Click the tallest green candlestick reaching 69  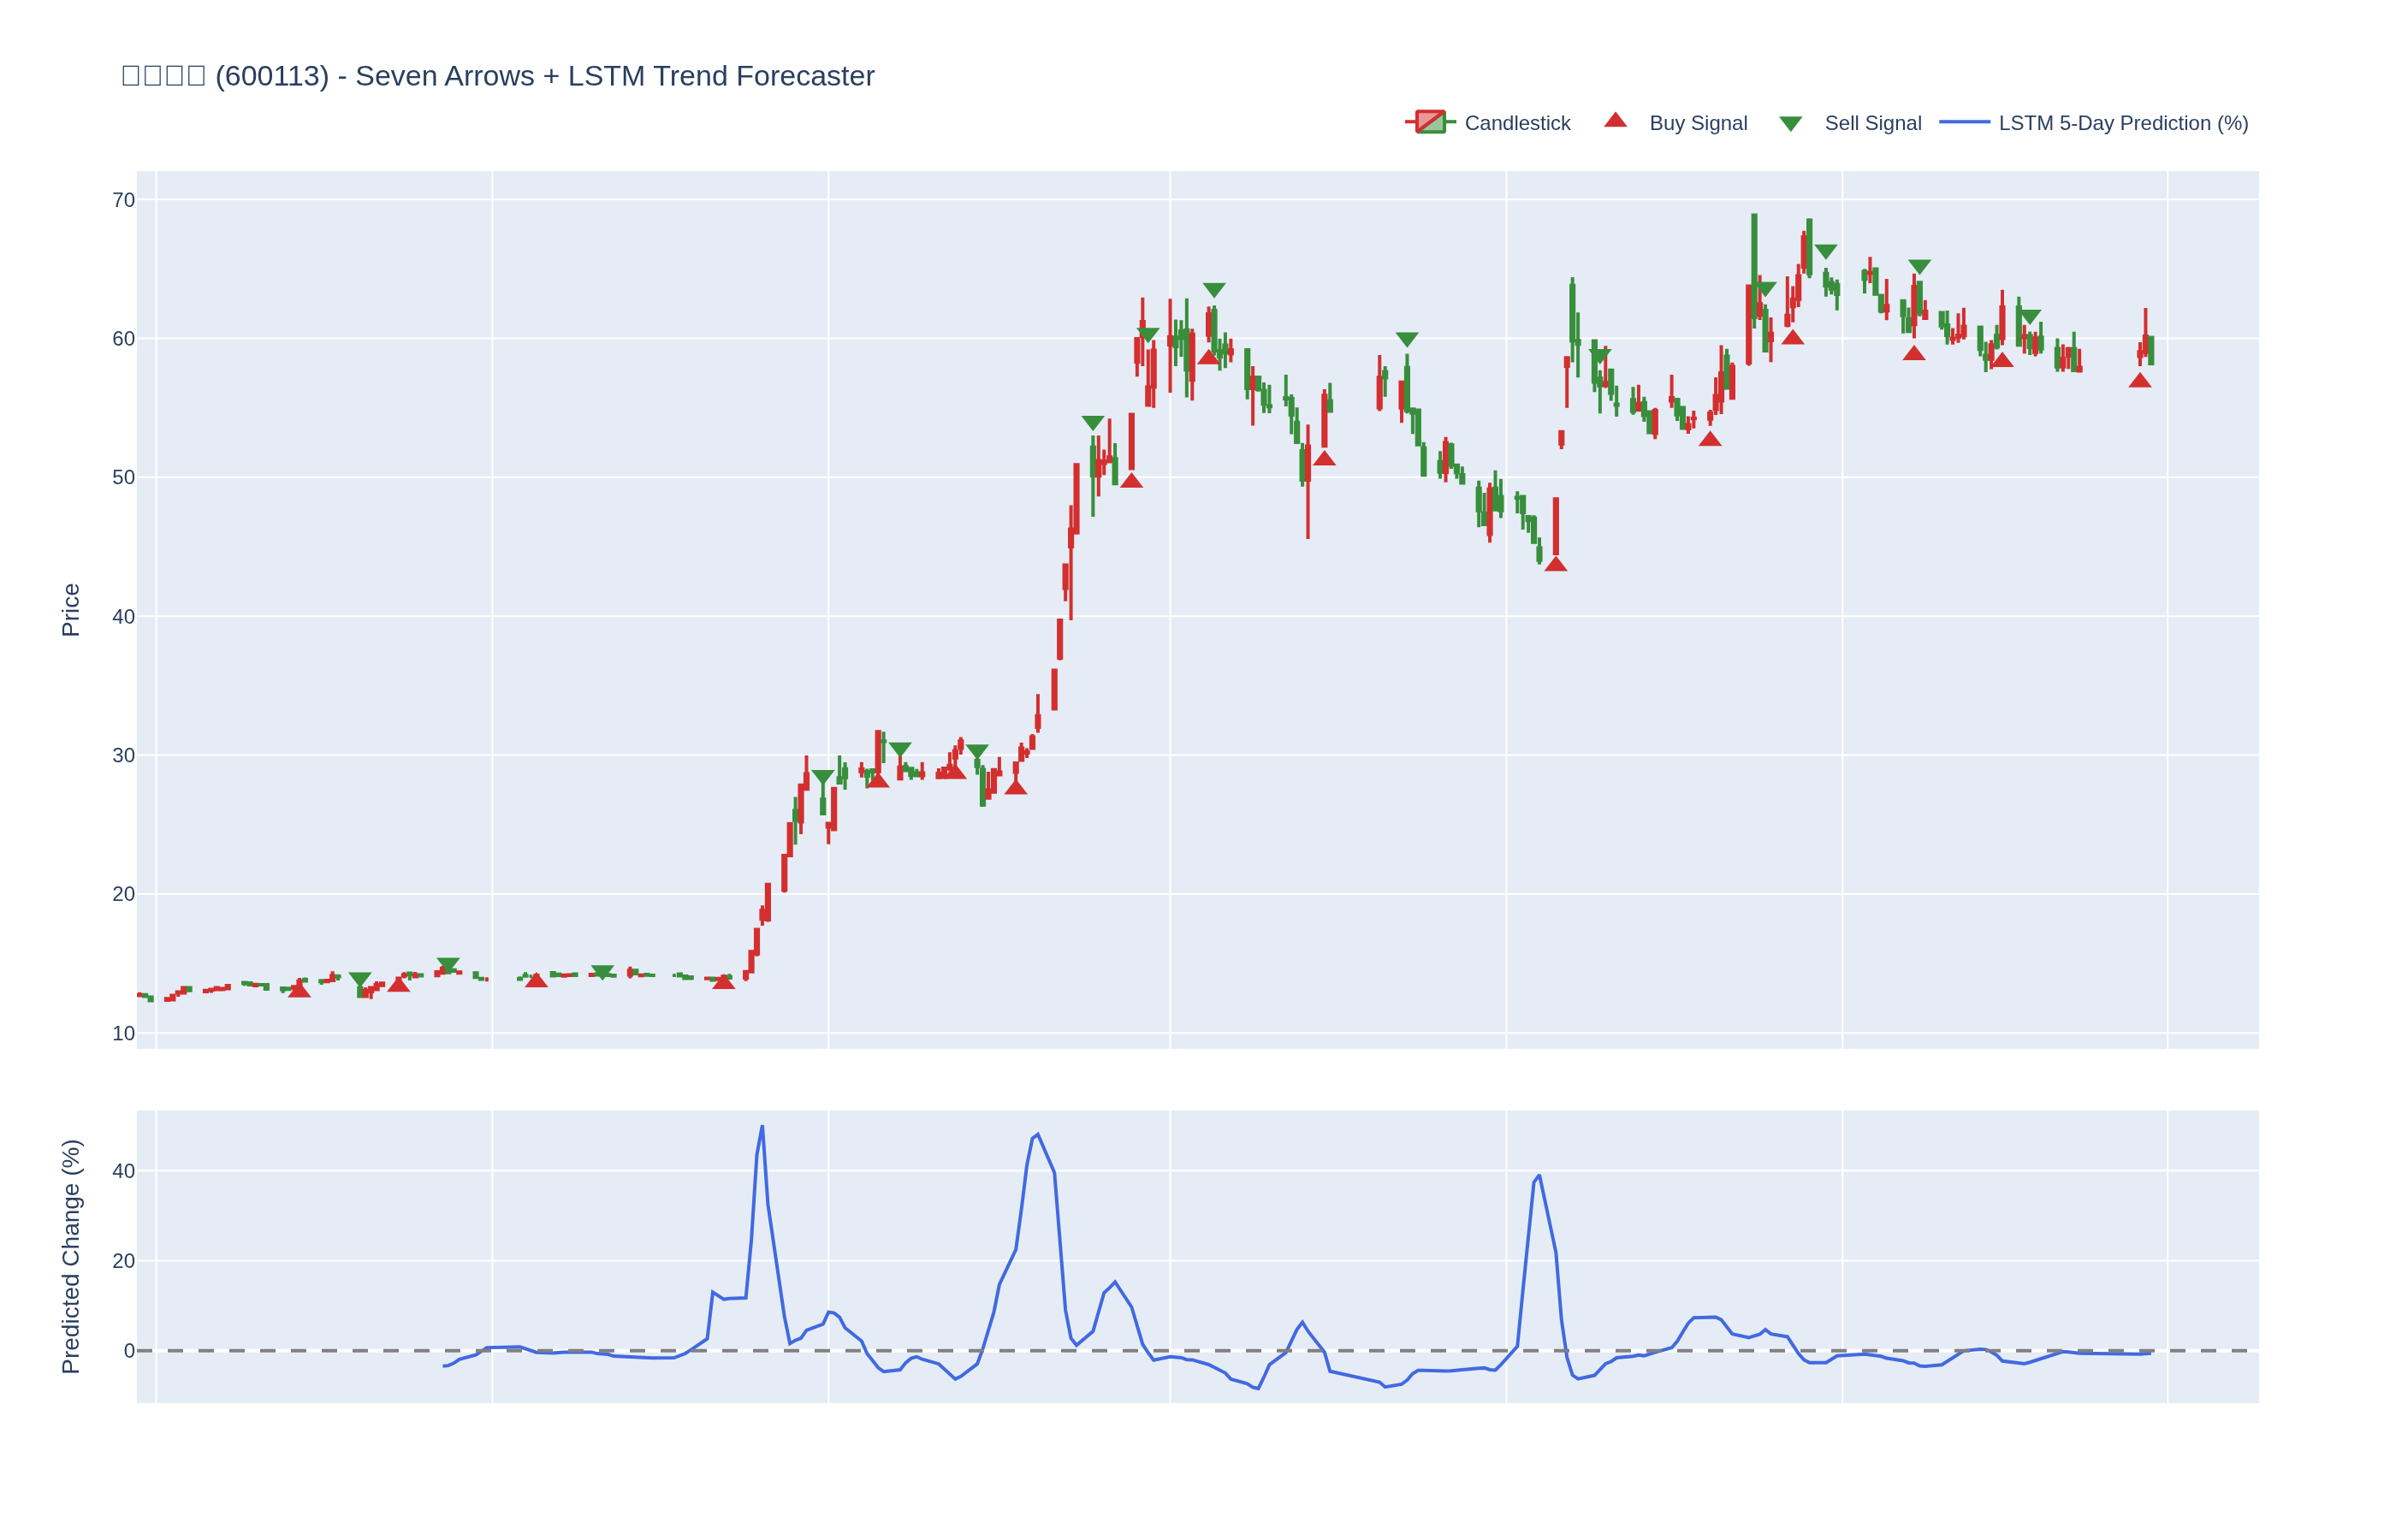pyautogui.click(x=1753, y=260)
